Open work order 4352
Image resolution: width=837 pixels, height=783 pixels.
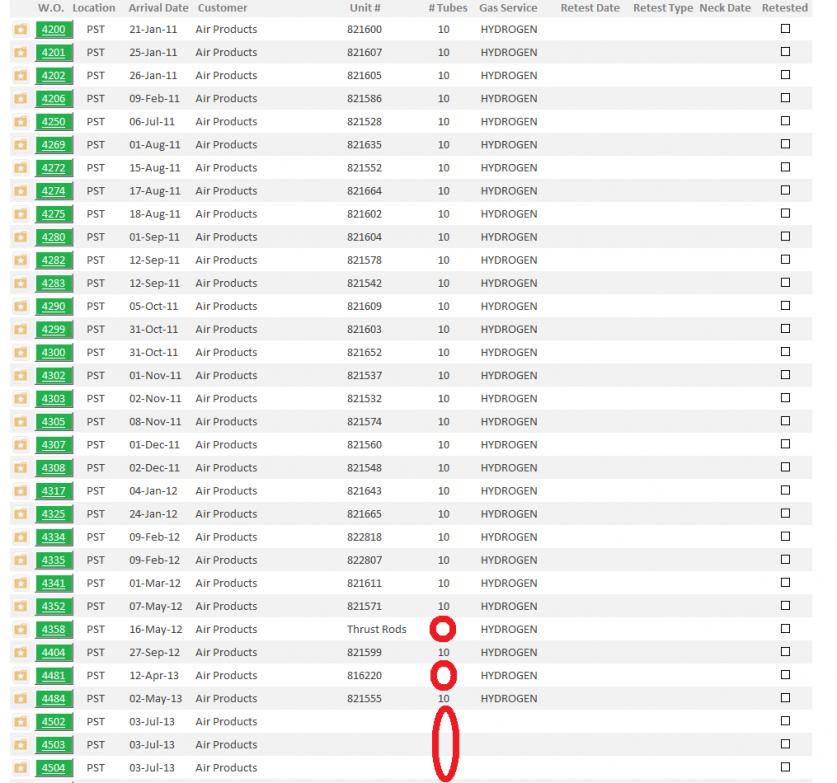click(x=54, y=606)
